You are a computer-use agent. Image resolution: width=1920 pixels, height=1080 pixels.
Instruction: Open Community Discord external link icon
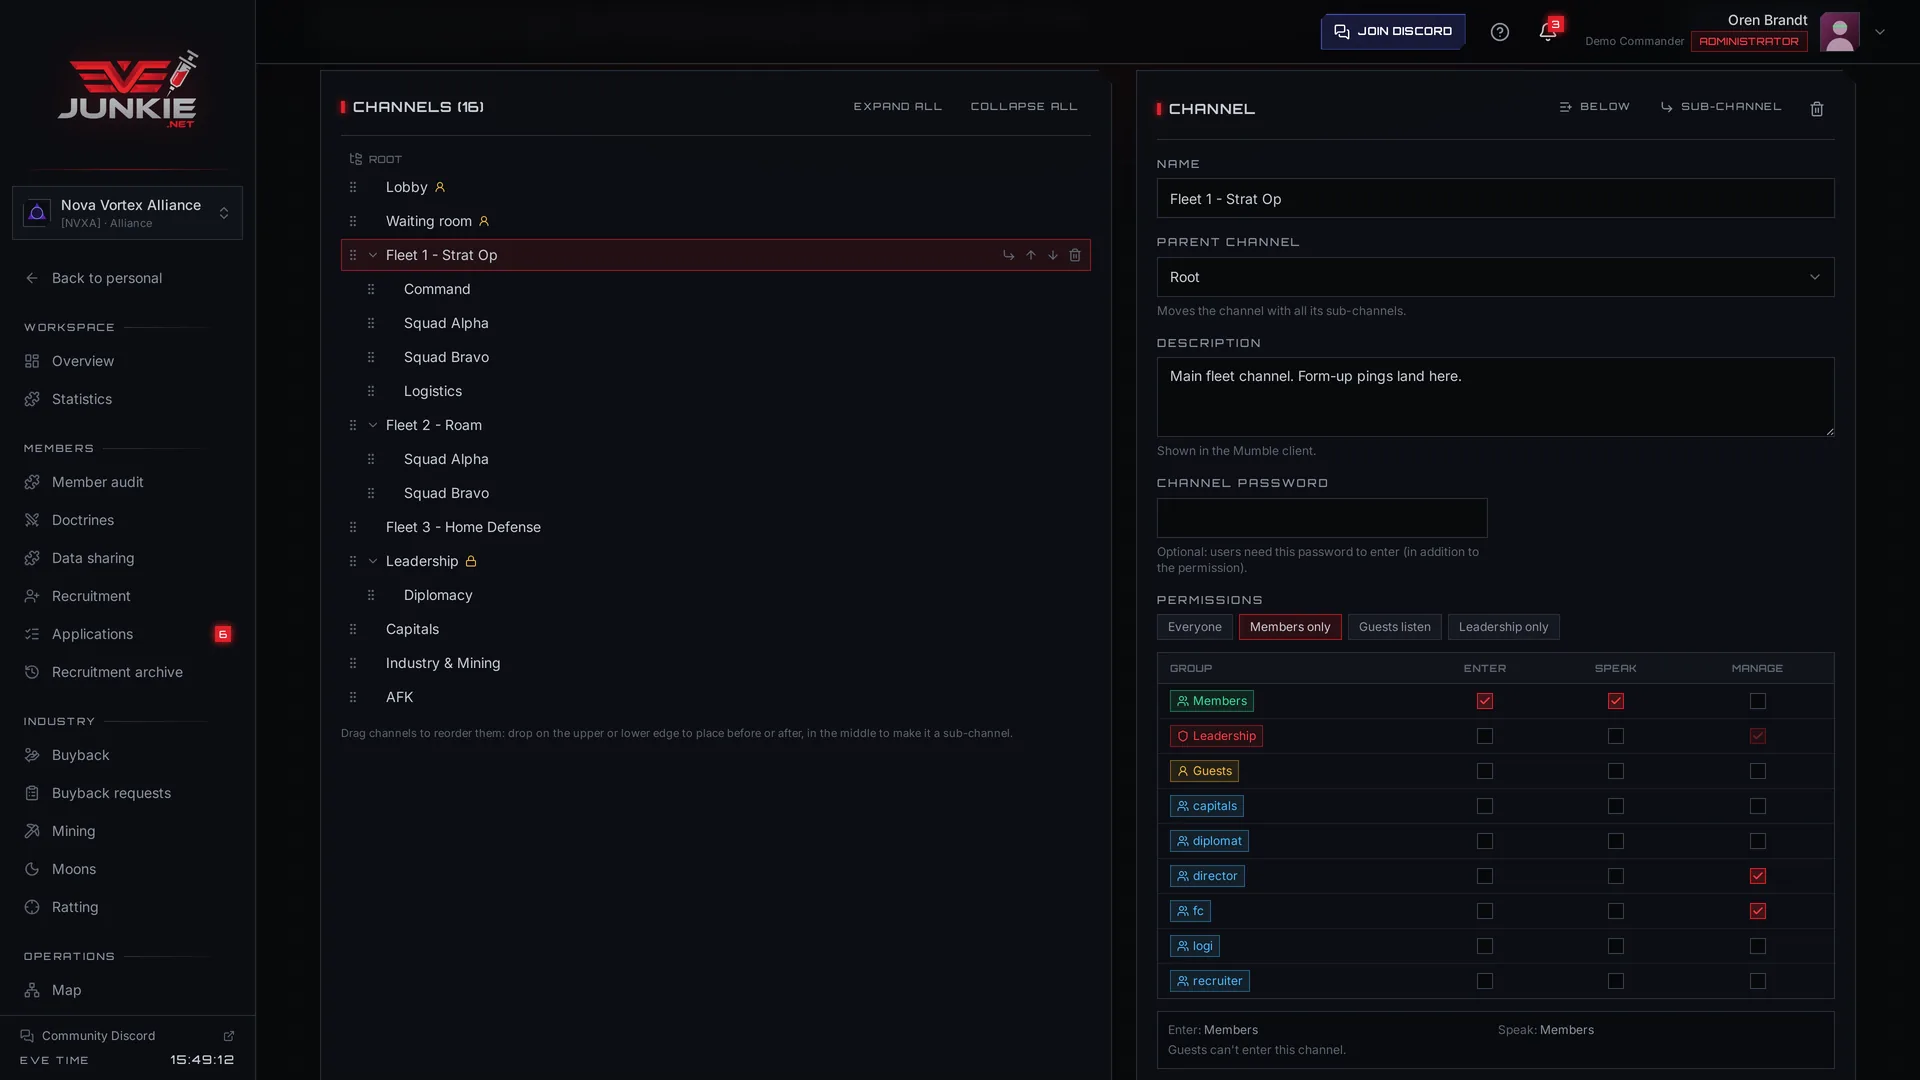(x=229, y=1036)
